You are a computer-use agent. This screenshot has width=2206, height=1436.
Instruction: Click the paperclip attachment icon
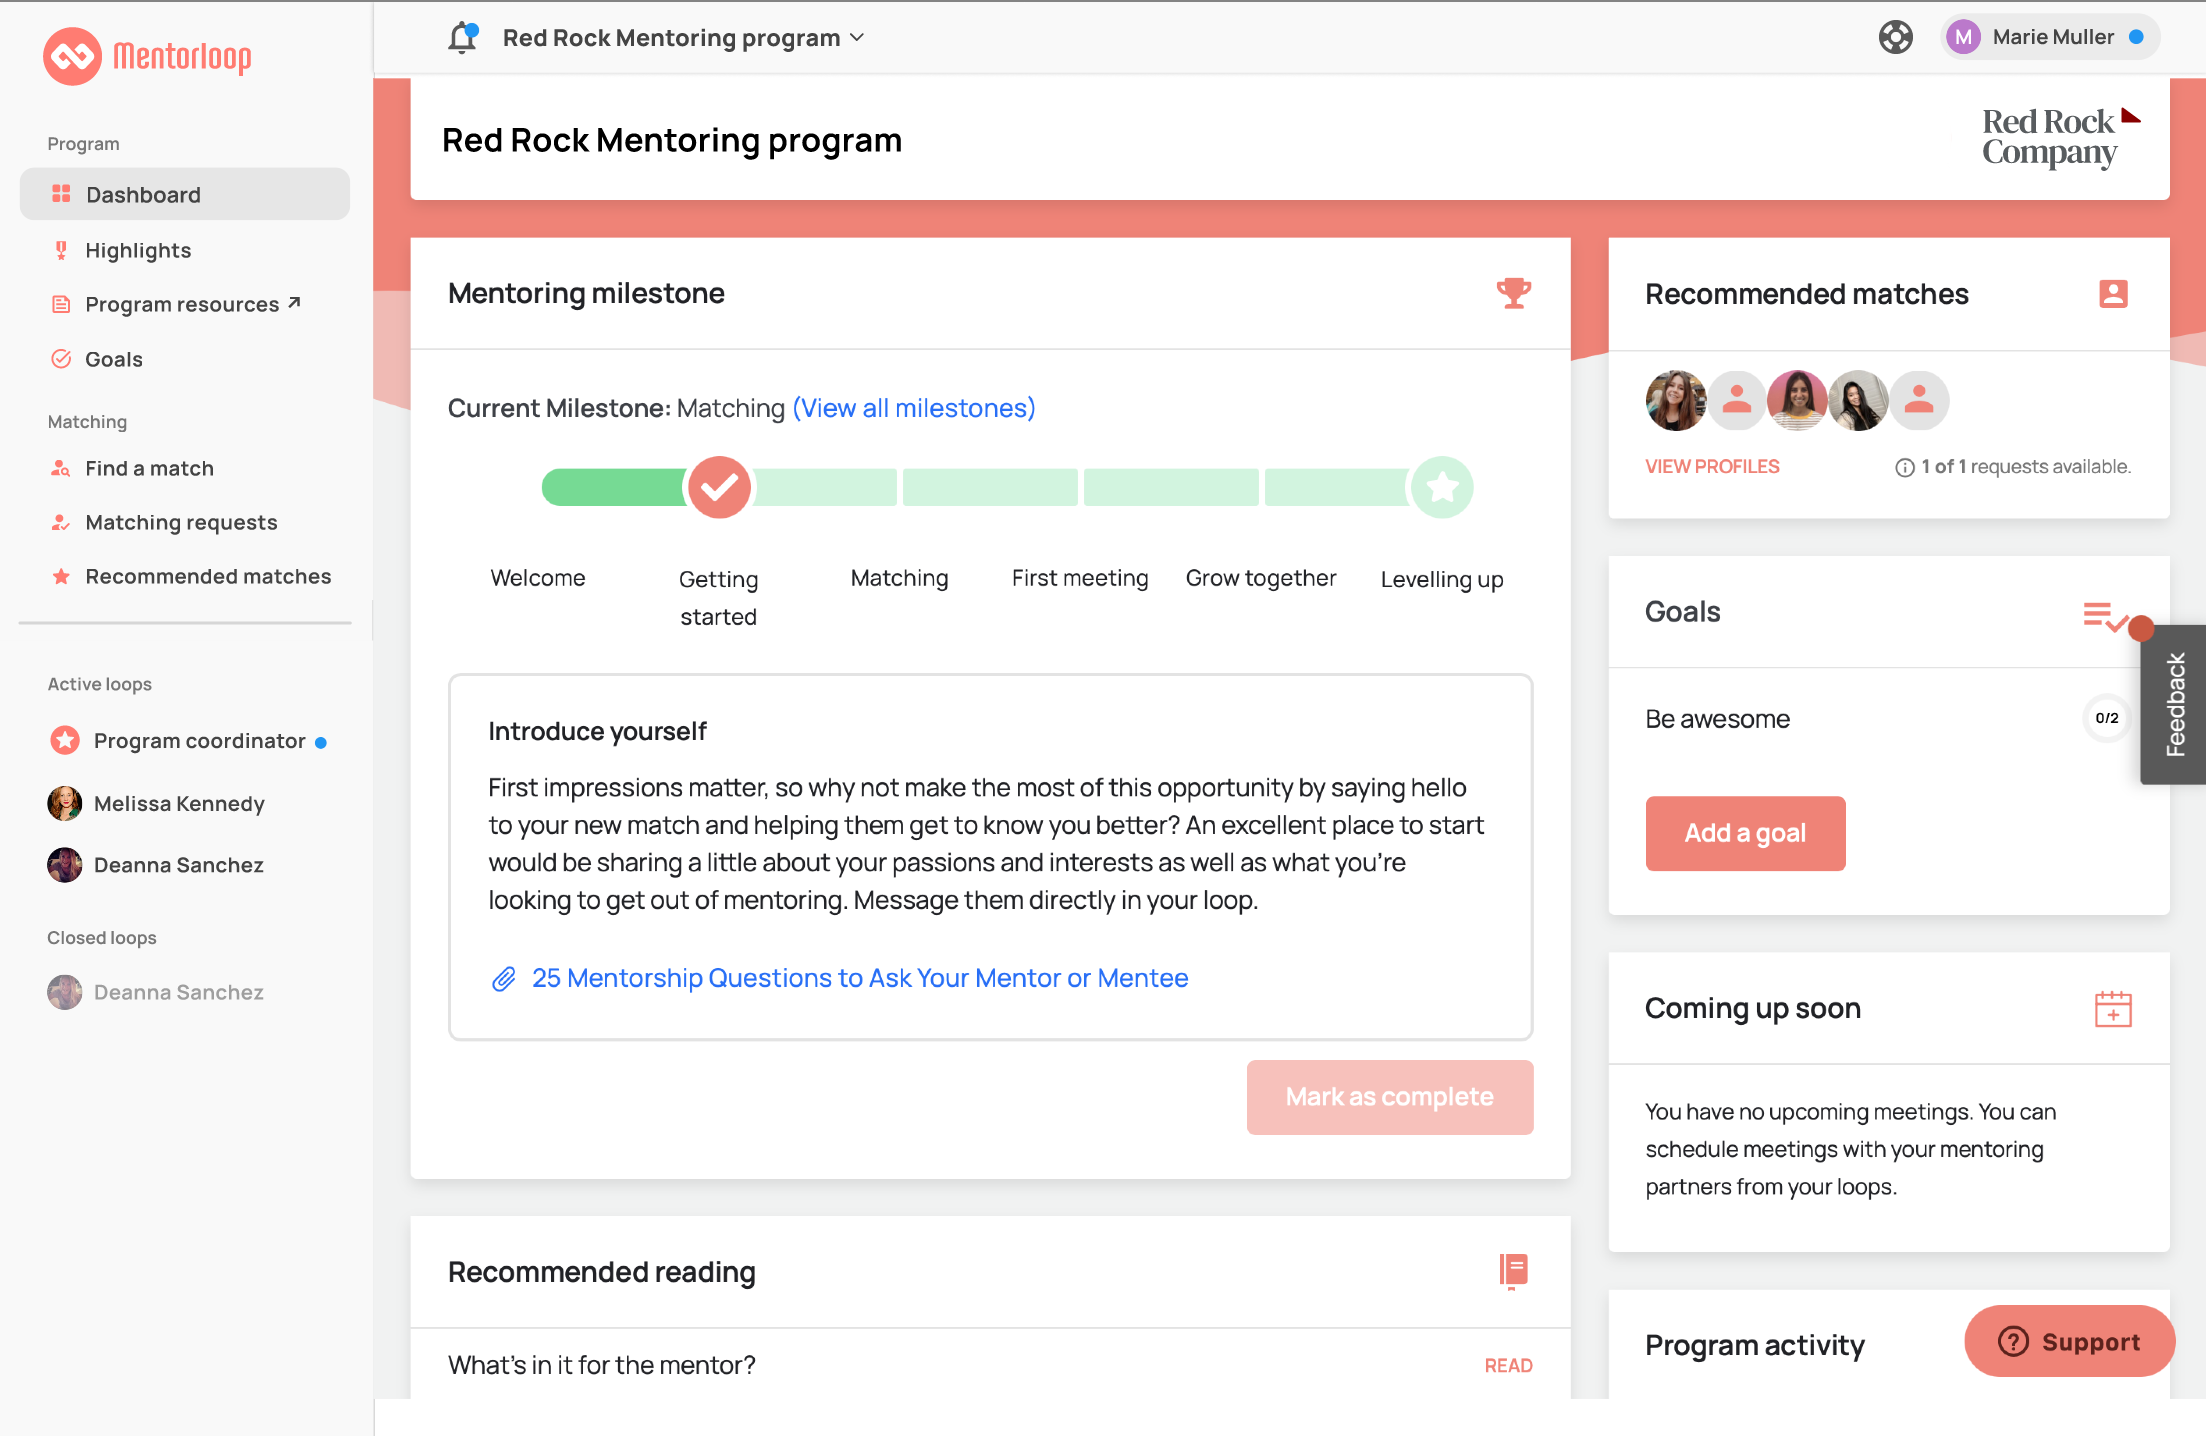click(504, 979)
